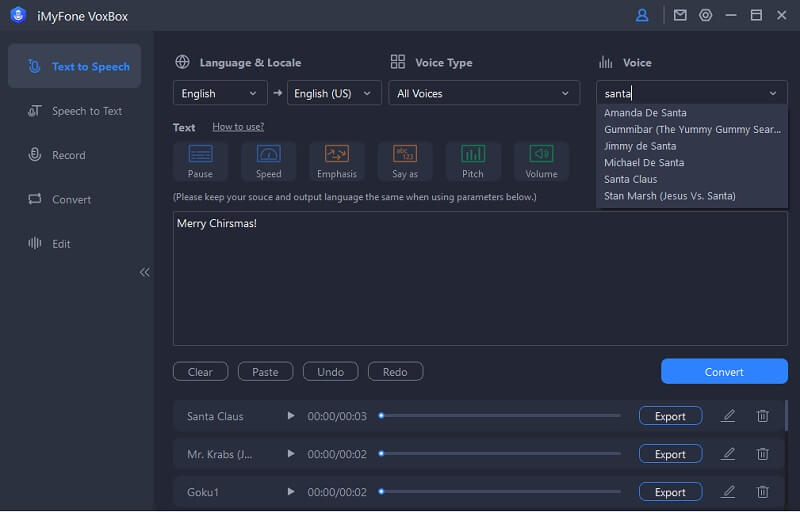Seek the Santa Claus playback slider
Screen dimensions: 800x512
(500, 416)
